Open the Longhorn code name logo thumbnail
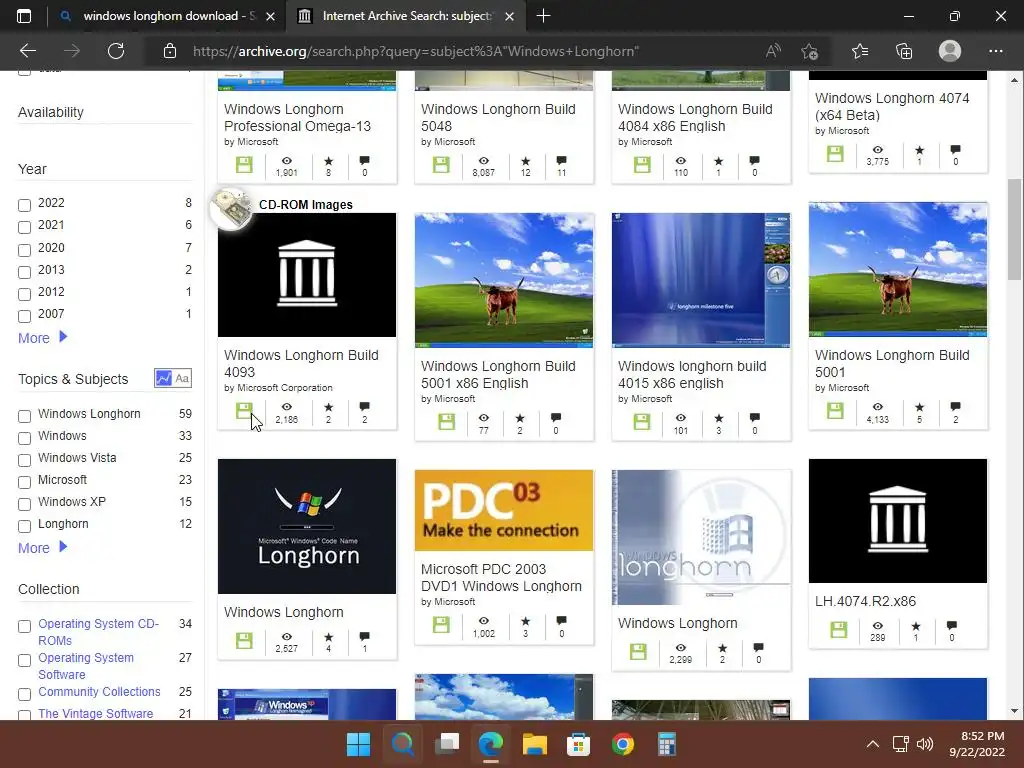1024x768 pixels. (x=307, y=526)
